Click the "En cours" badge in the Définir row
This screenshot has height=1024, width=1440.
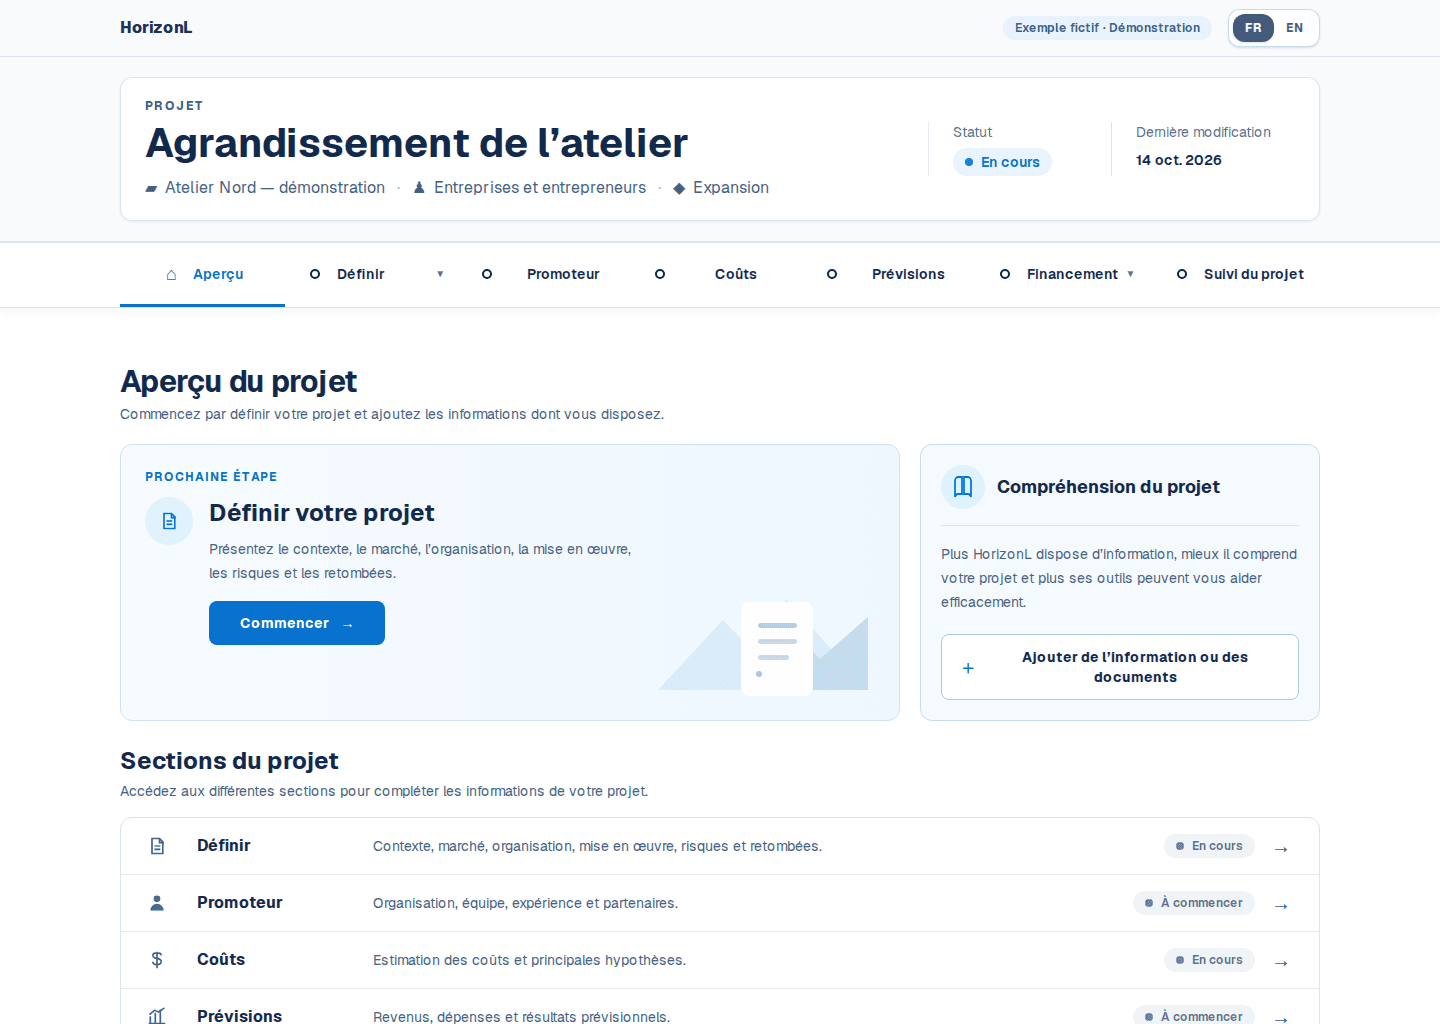click(x=1209, y=846)
